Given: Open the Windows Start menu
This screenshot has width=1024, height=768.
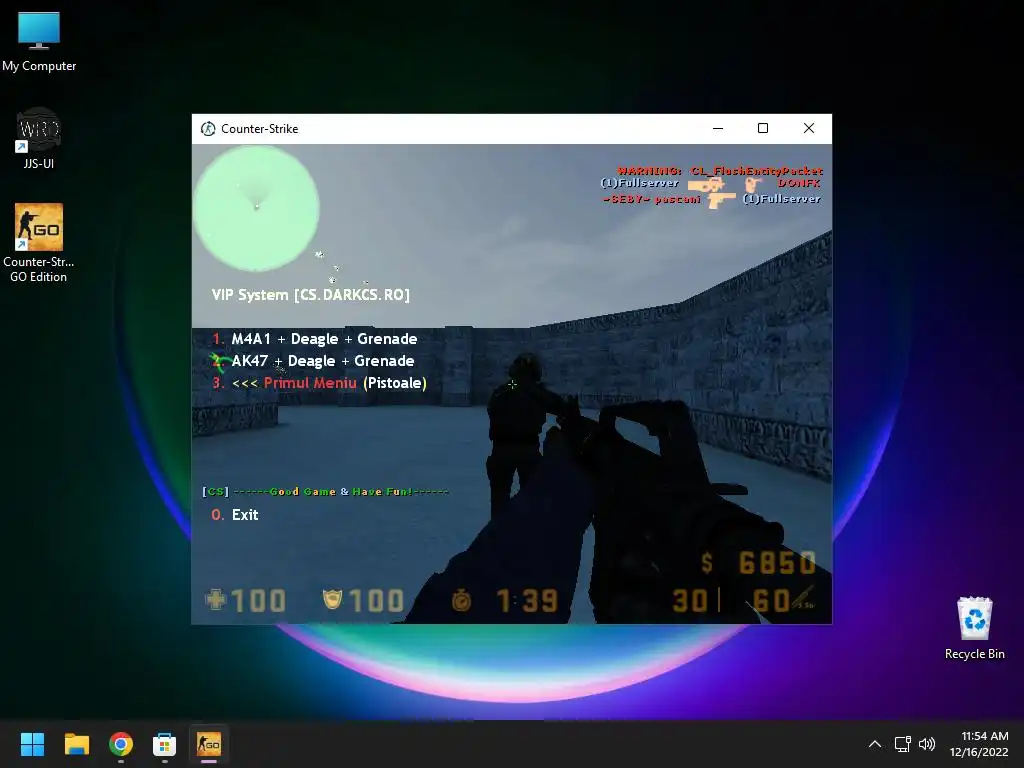Looking at the screenshot, I should point(32,744).
